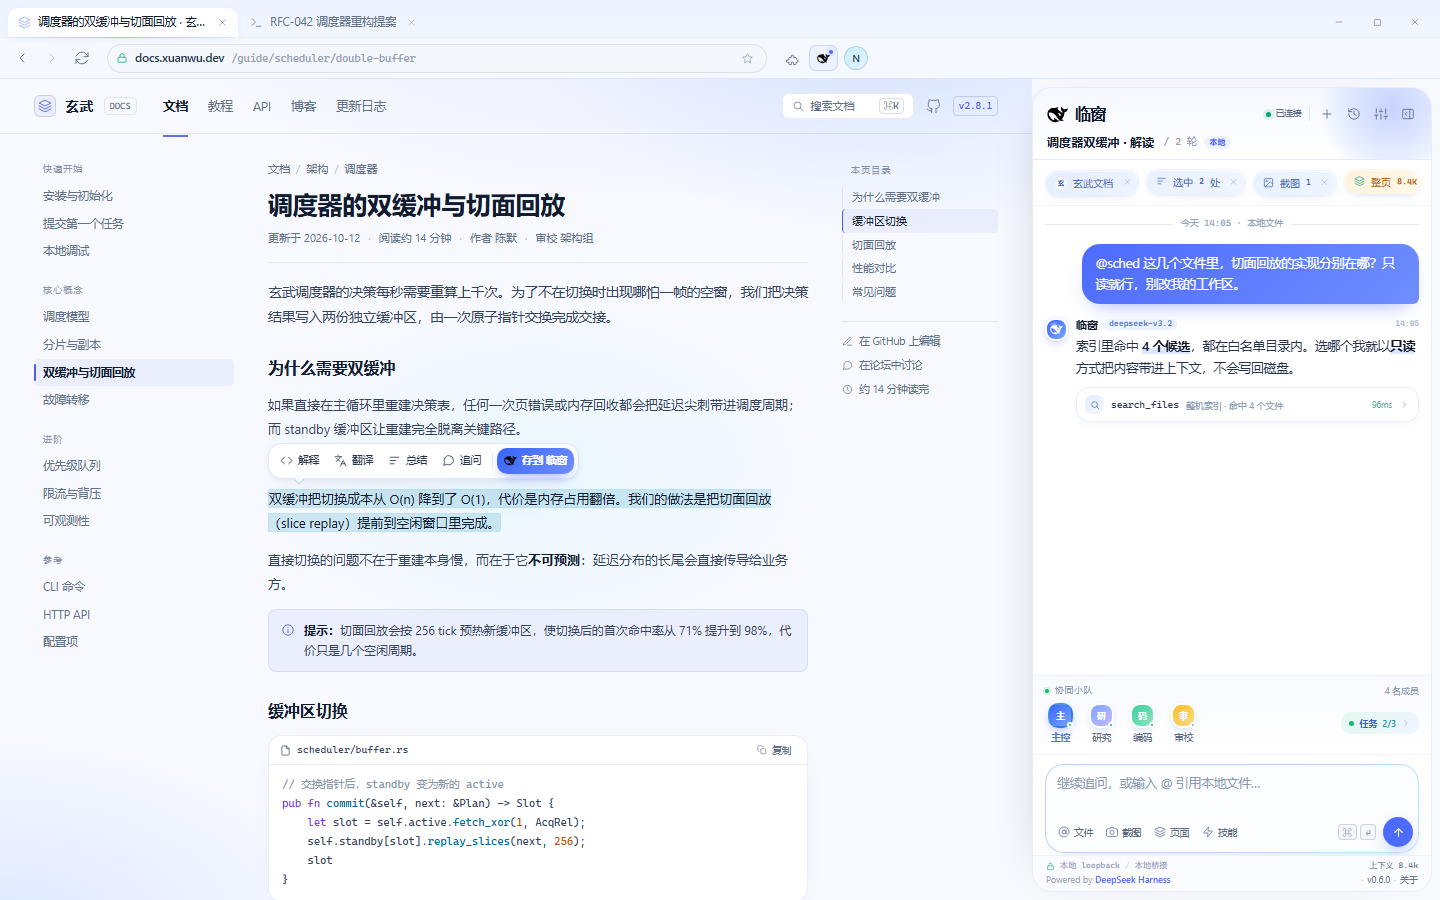Open chat history clock icon in 临窗 panel
1440x900 pixels.
(1354, 114)
